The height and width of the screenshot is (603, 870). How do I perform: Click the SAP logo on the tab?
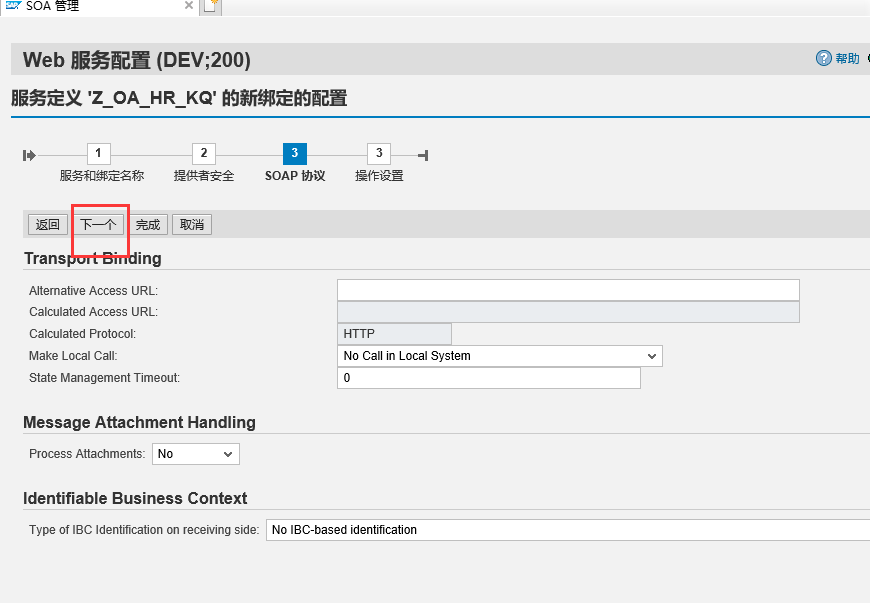pos(13,6)
